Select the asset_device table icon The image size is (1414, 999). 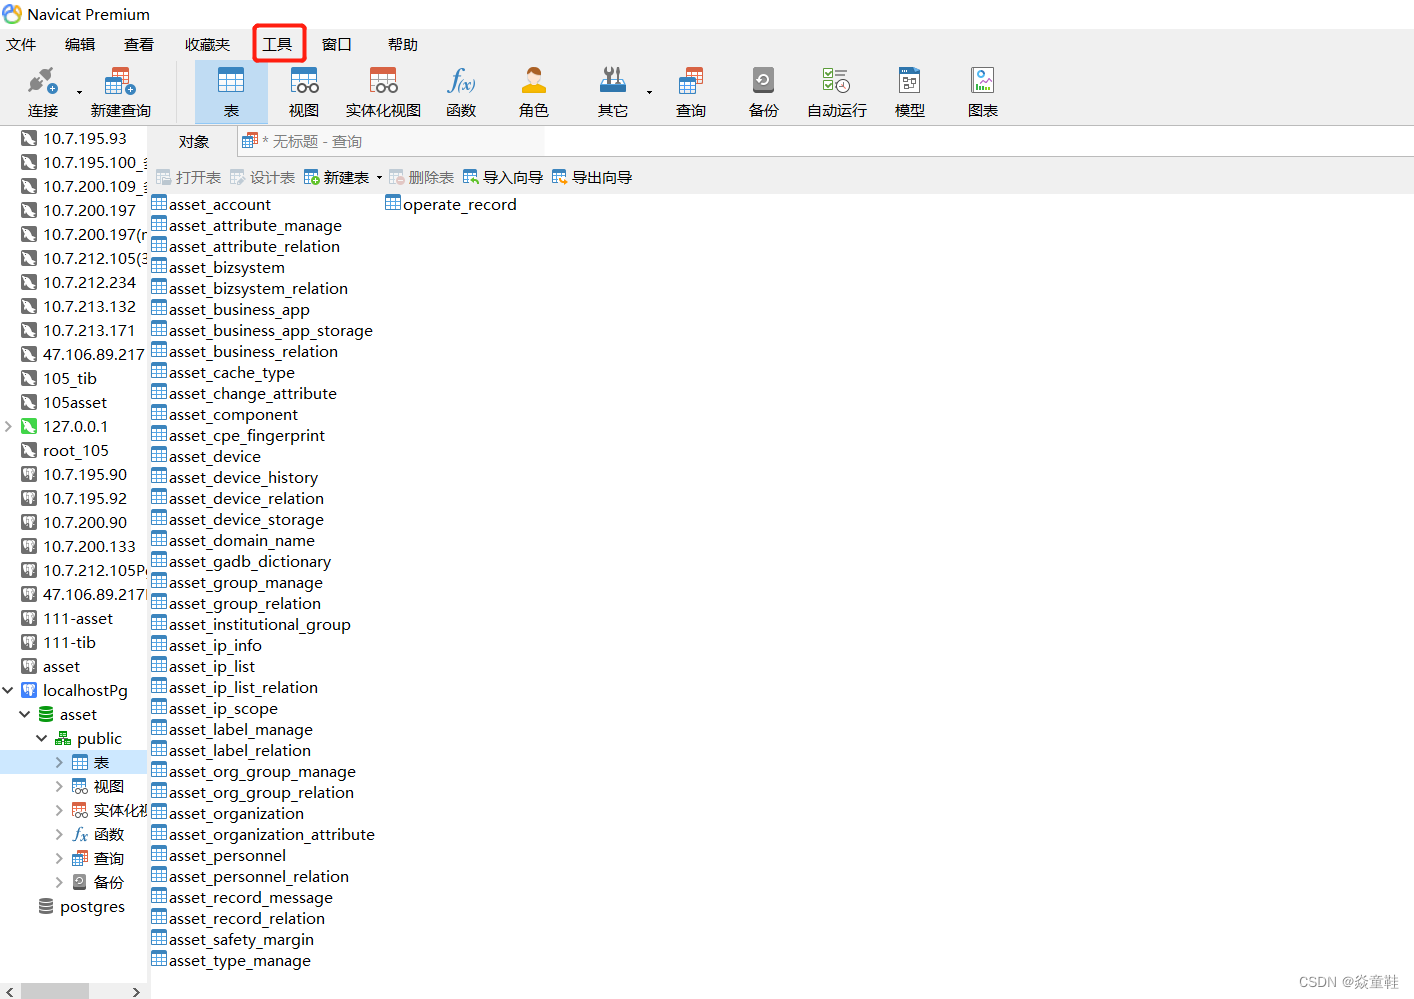point(159,455)
